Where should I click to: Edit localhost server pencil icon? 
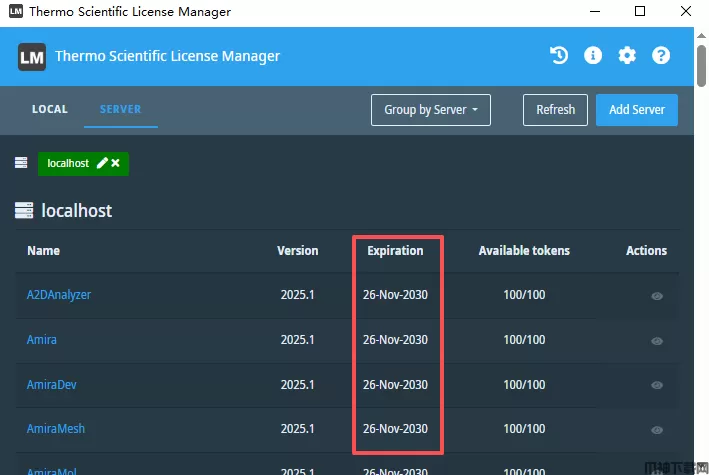(x=102, y=163)
